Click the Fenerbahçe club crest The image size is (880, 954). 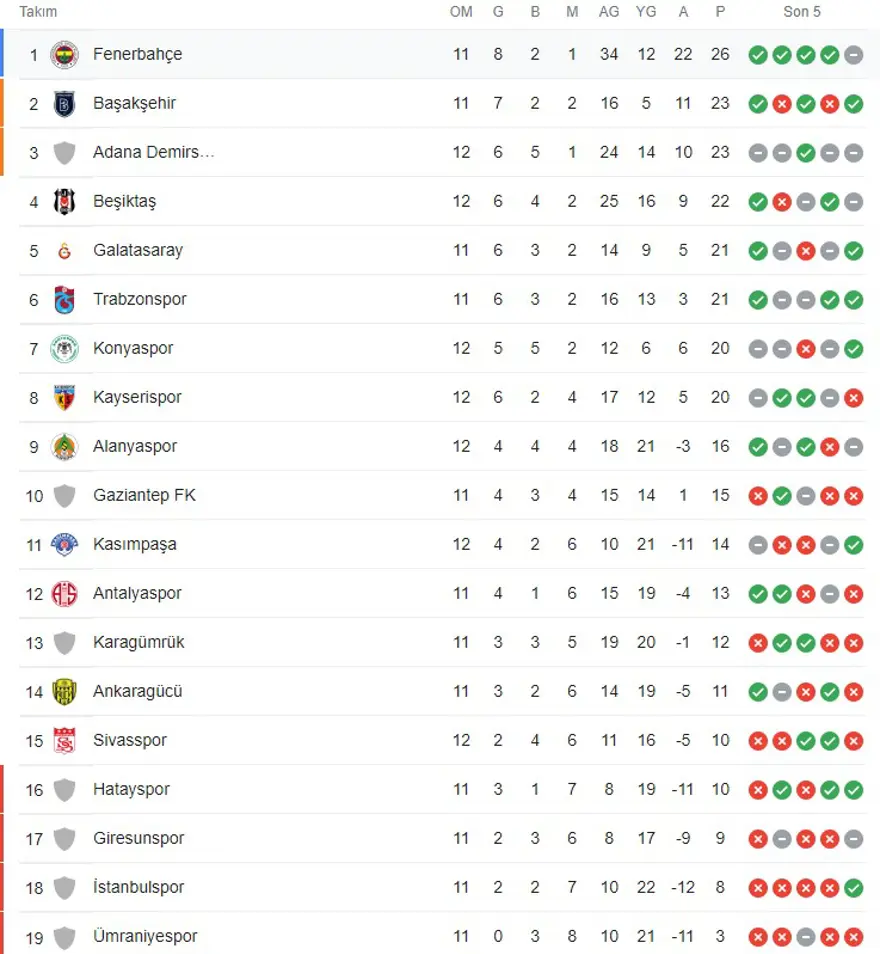coord(64,54)
